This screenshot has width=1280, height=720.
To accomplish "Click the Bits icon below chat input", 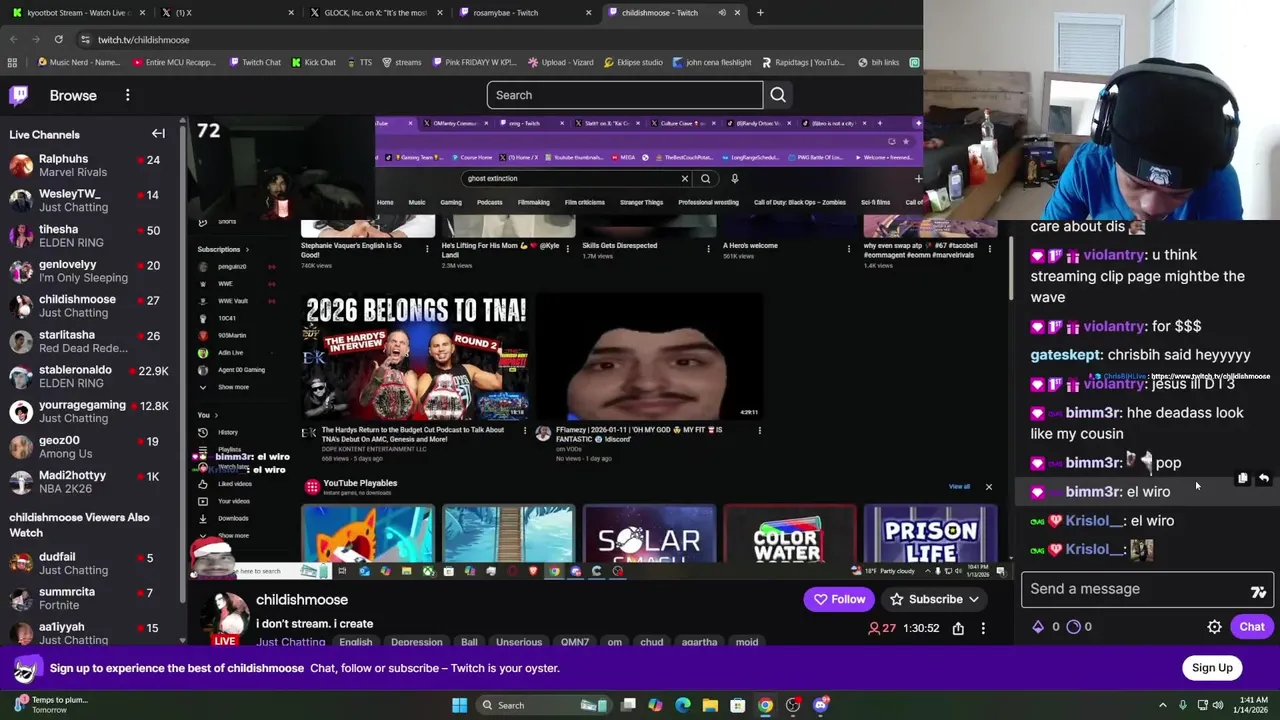I will coord(1038,627).
